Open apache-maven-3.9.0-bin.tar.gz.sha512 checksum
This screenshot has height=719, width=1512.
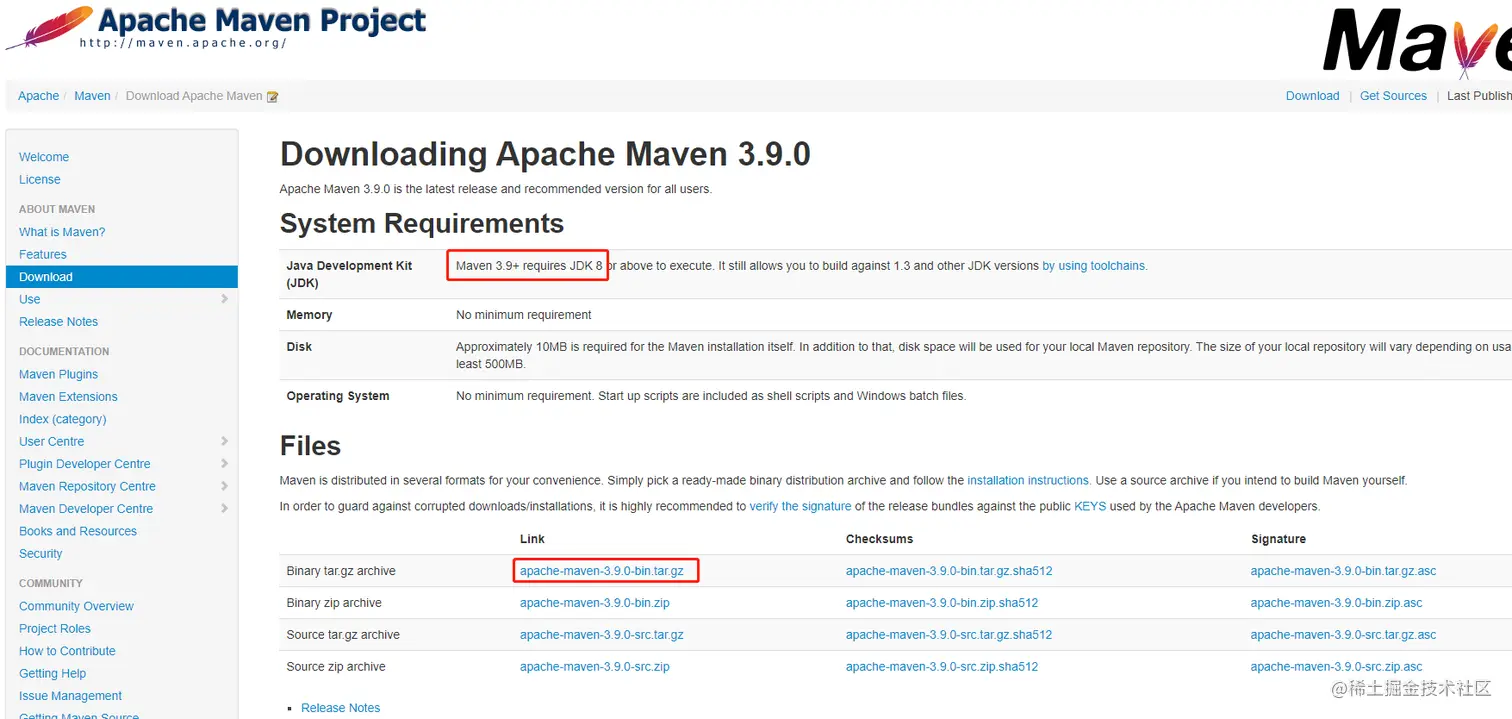point(949,571)
